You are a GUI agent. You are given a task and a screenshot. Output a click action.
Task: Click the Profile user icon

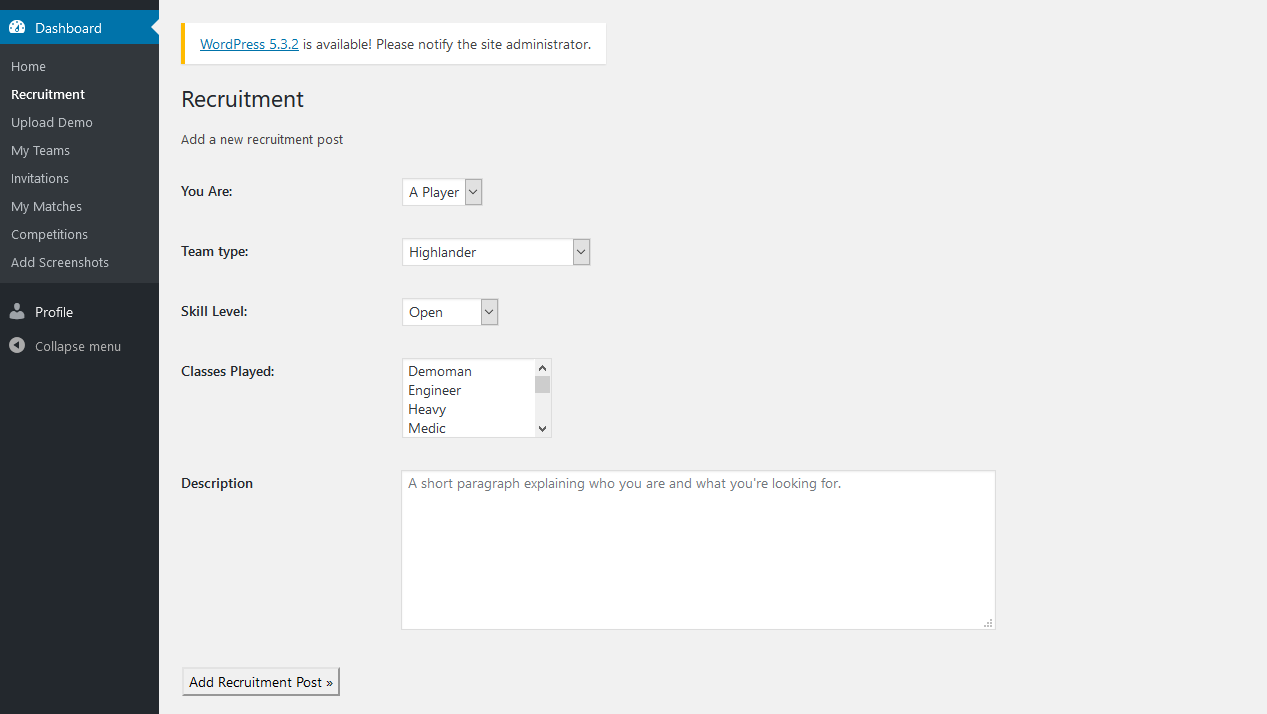(x=17, y=312)
